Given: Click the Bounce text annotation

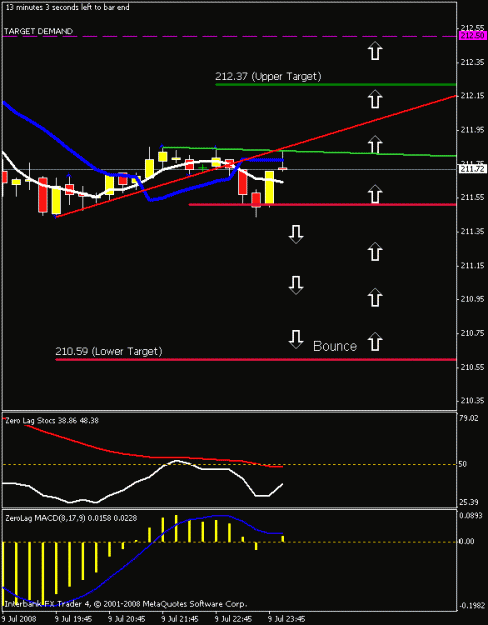Looking at the screenshot, I should 335,346.
